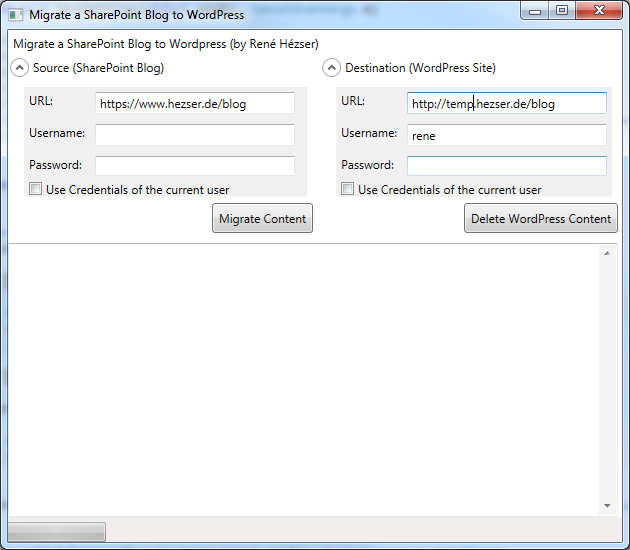Collapse the Source (SharePoint Blog) section
Image resolution: width=630 pixels, height=550 pixels.
pos(19,68)
